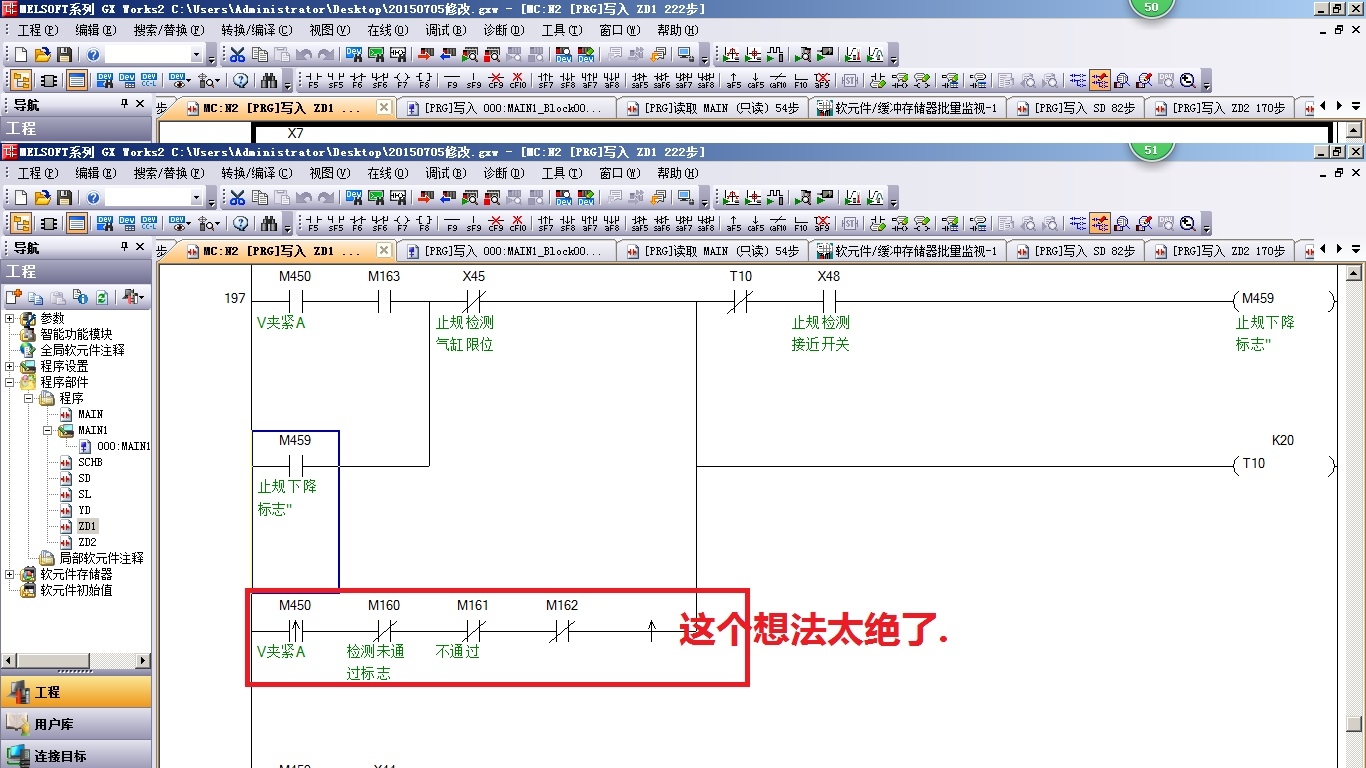Viewport: 1366px width, 768px height.
Task: Click refresh icon in project tree toolbar
Action: 101,298
